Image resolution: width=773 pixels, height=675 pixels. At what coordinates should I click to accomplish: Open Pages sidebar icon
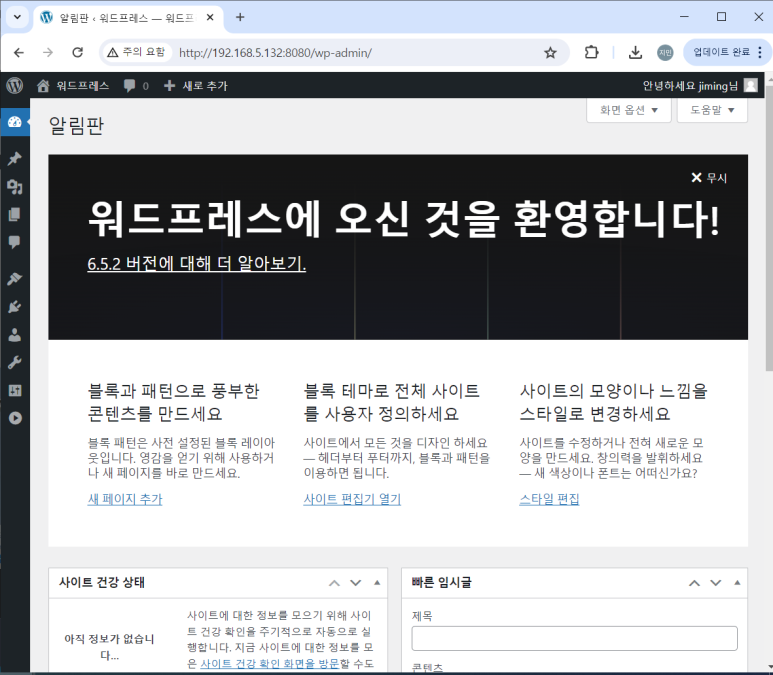[x=15, y=214]
